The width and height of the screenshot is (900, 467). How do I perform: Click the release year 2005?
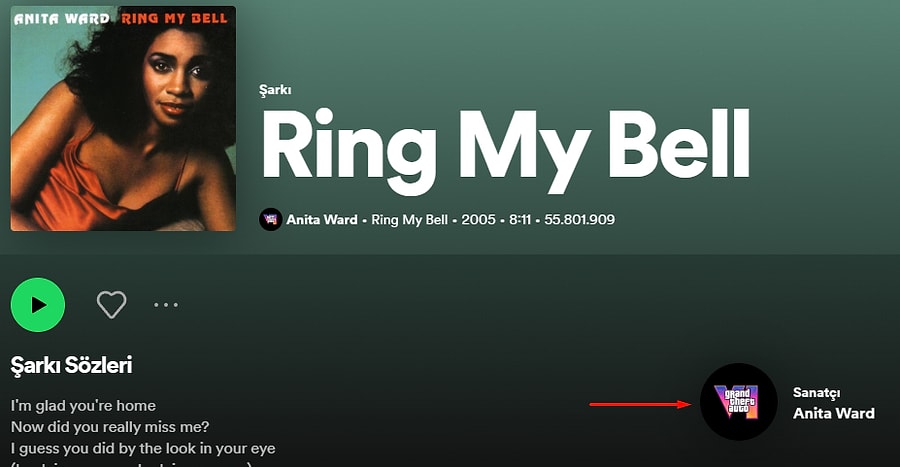478,220
